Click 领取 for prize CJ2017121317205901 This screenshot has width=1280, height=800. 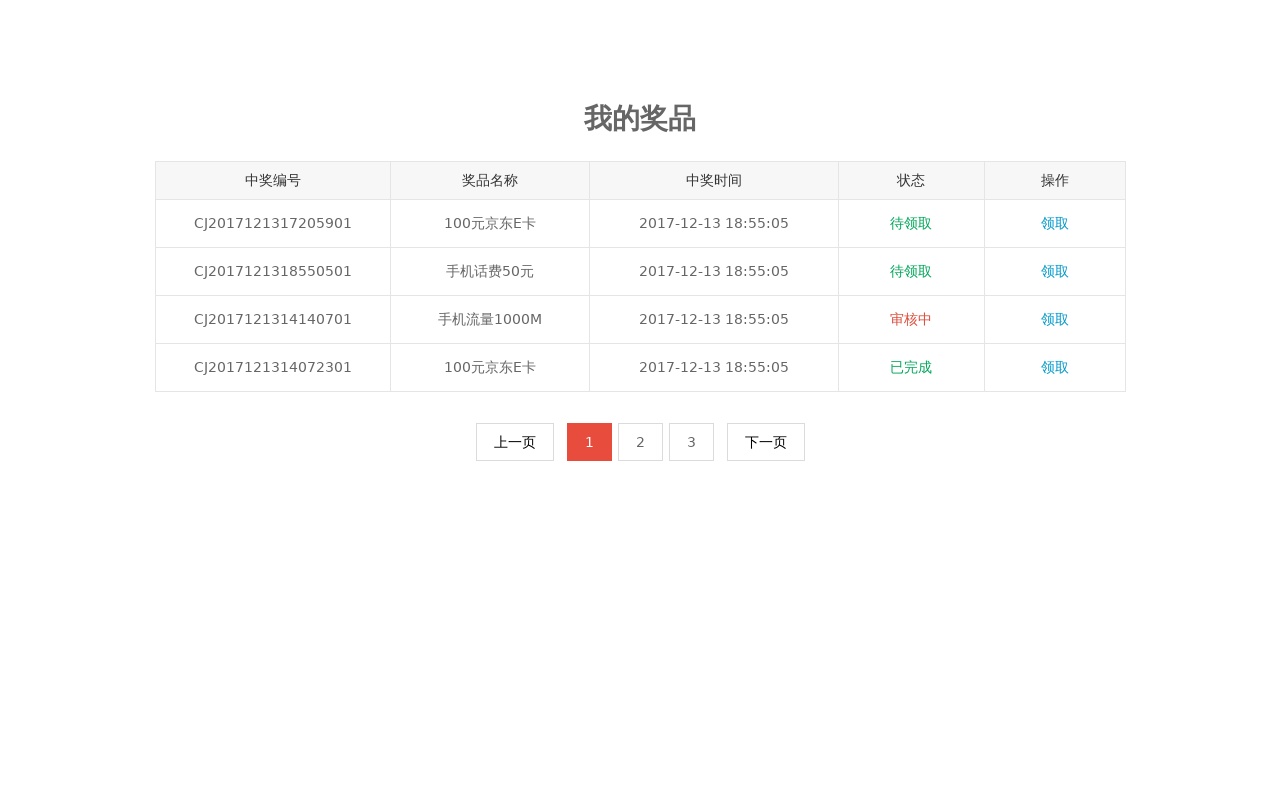(x=1054, y=224)
